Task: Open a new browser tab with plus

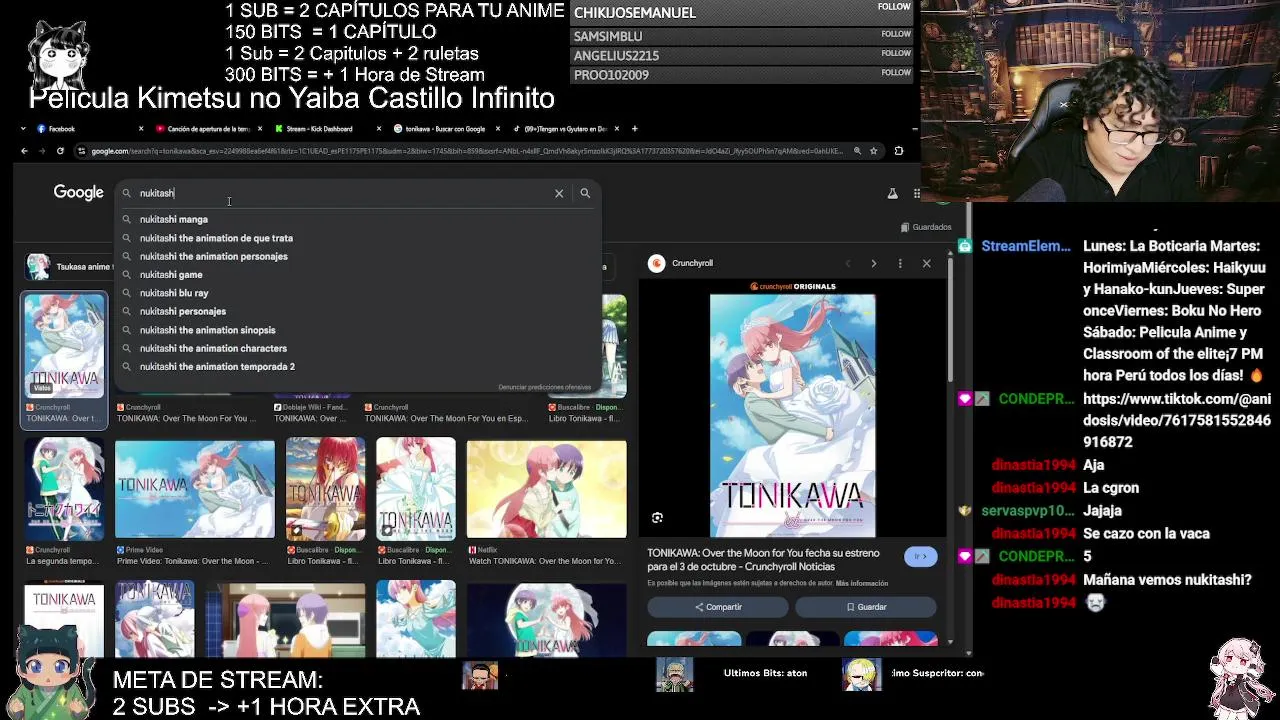Action: coord(634,128)
